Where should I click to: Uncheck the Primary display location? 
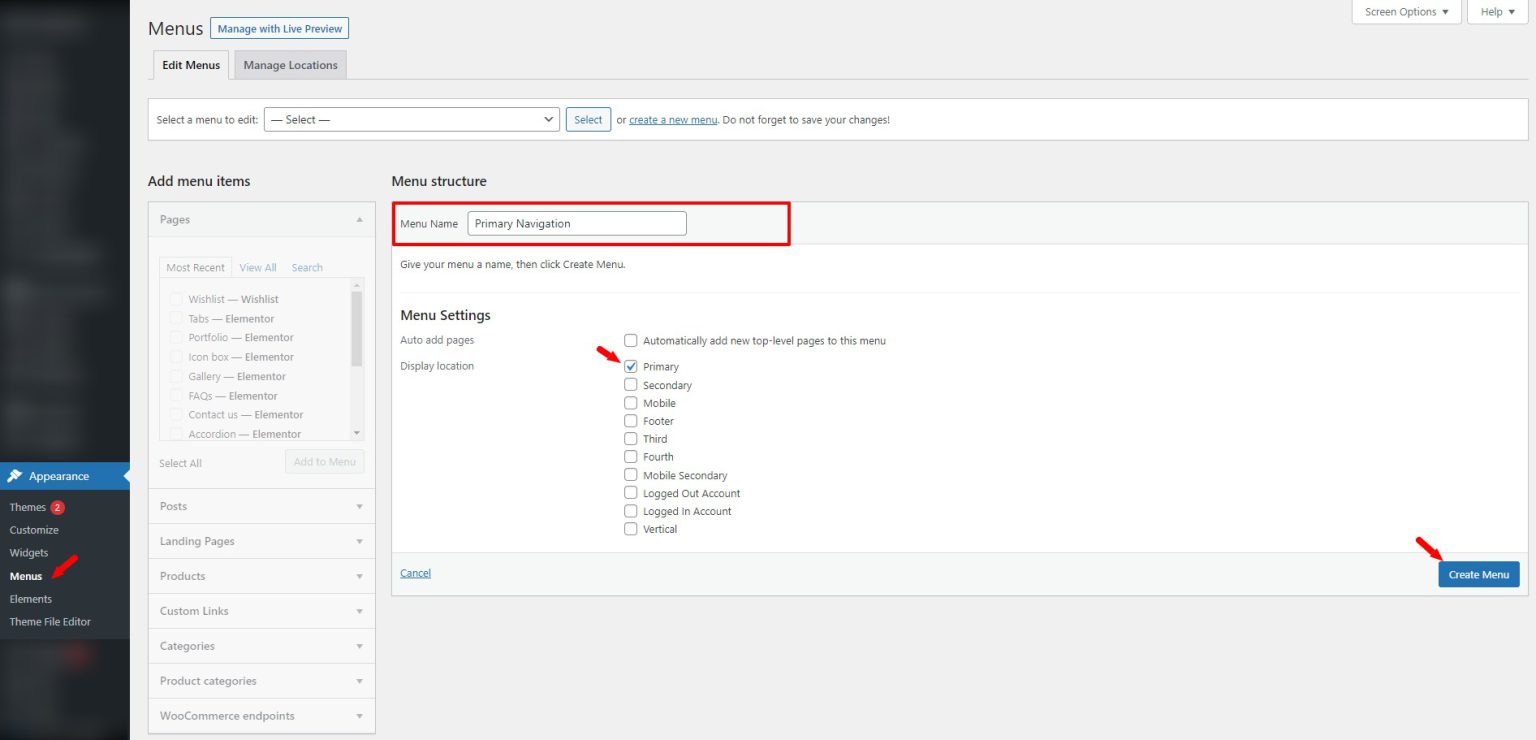pyautogui.click(x=630, y=366)
